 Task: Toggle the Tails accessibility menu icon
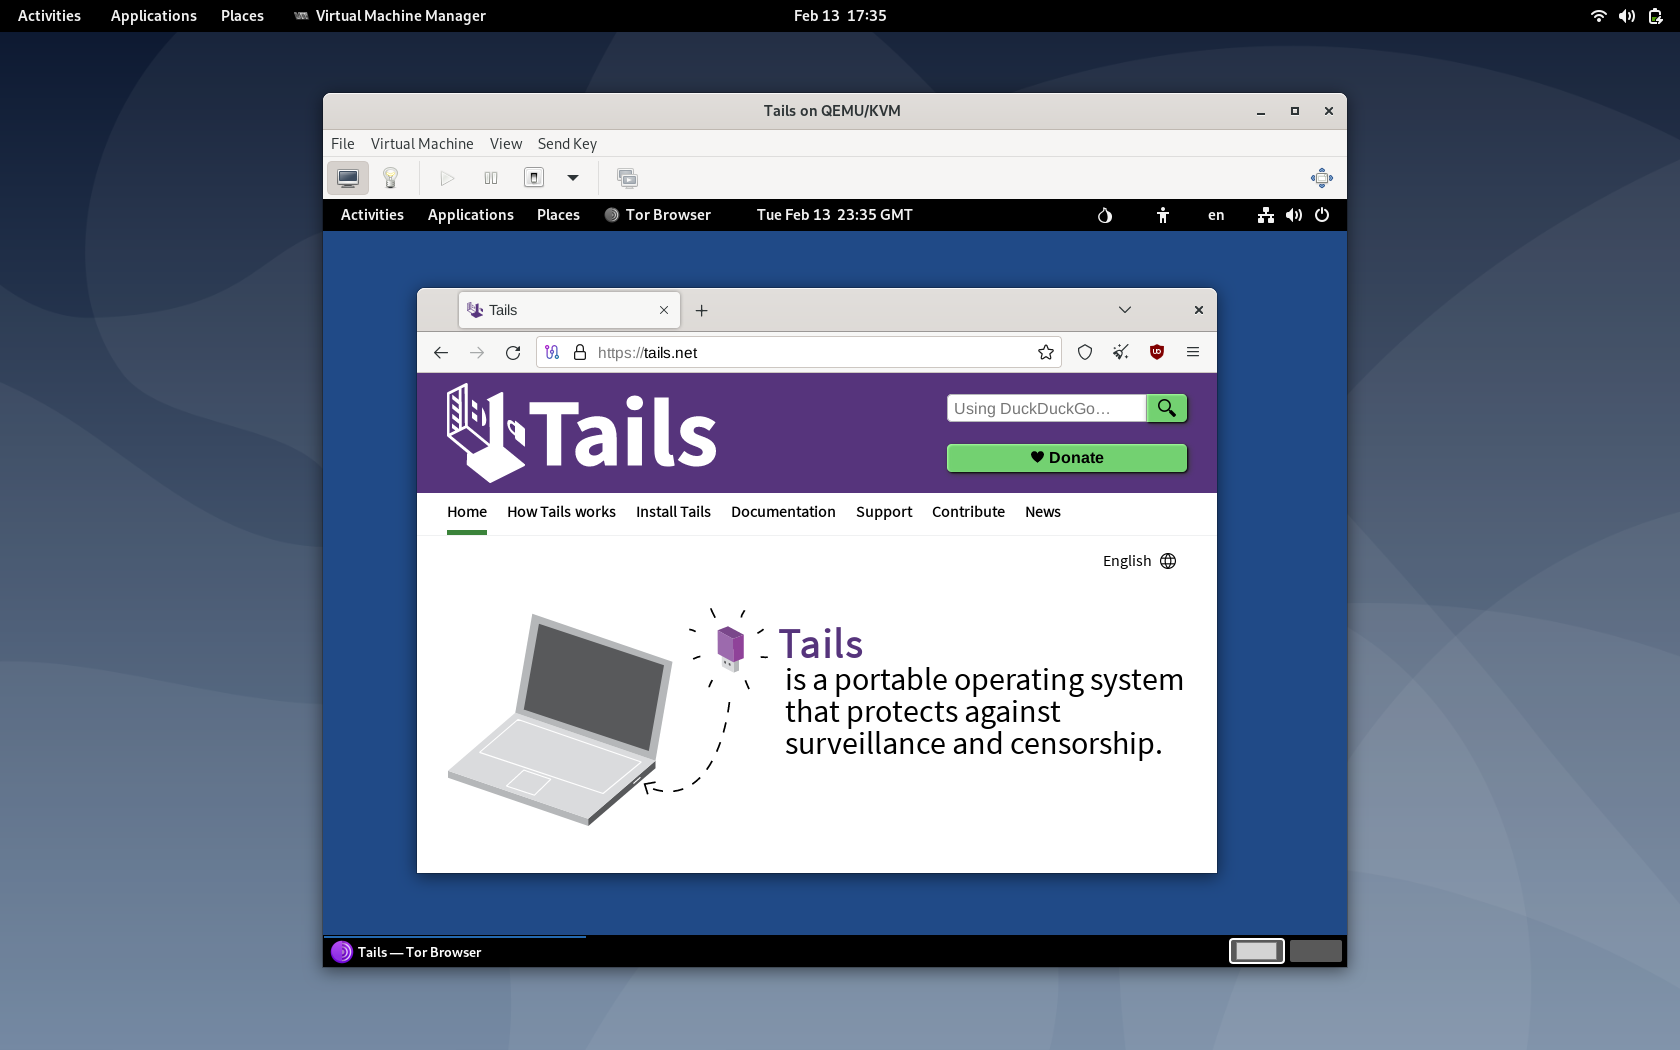click(1162, 215)
